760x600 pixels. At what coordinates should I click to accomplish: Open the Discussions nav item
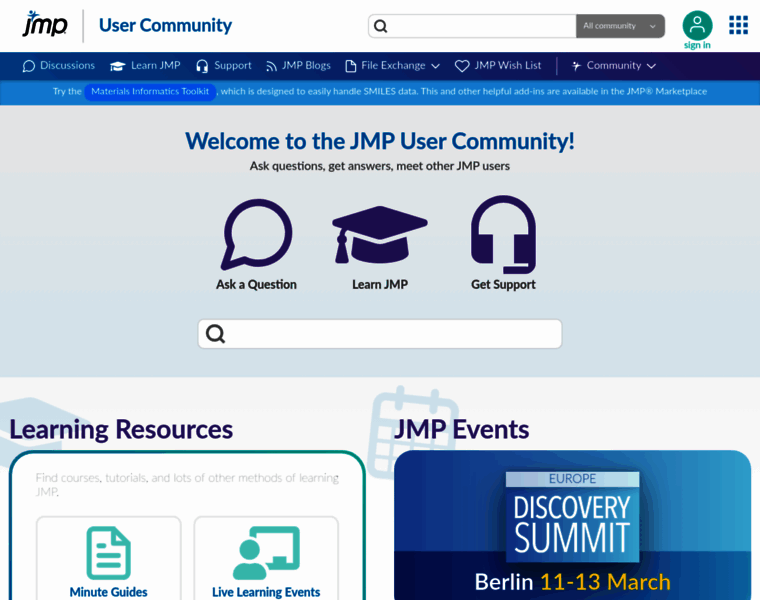click(x=67, y=65)
